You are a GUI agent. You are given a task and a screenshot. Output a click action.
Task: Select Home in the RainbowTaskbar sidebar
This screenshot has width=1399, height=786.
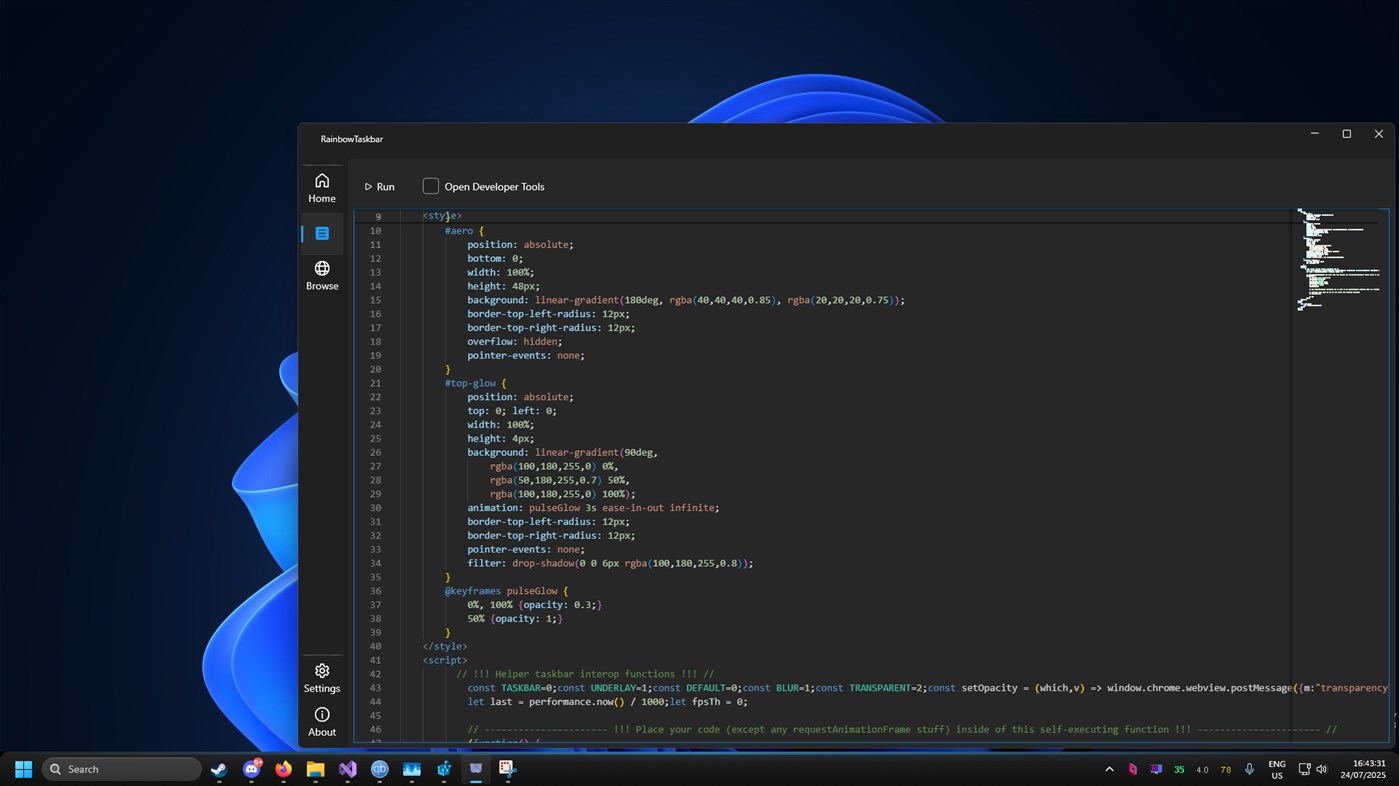coord(321,186)
